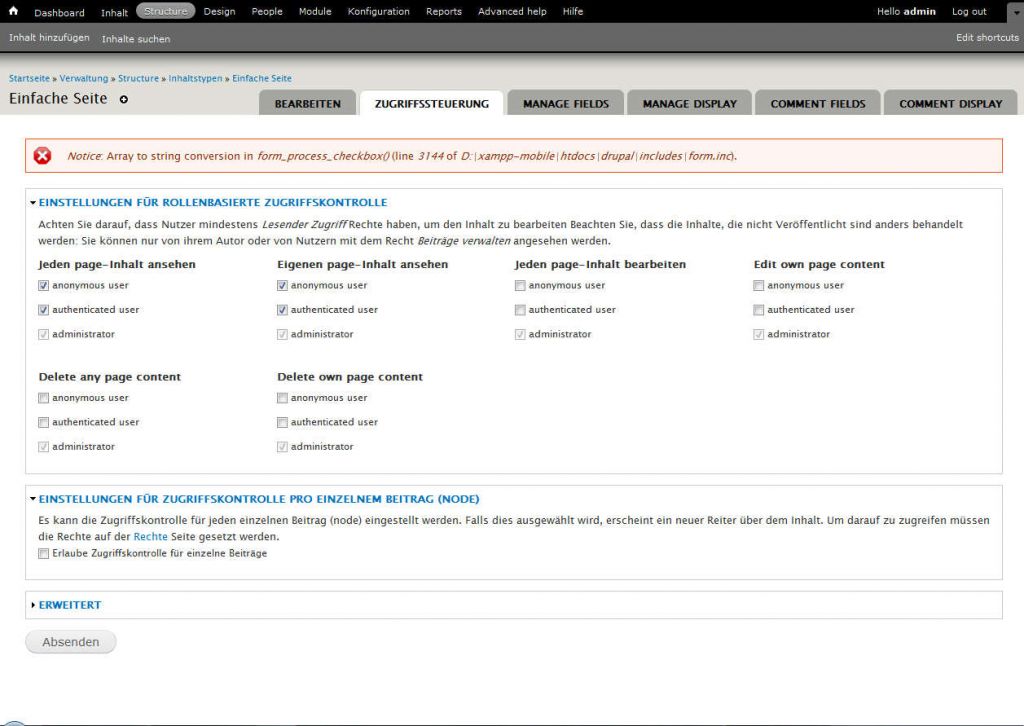The height and width of the screenshot is (726, 1024).
Task: Go to the home icon in admin bar
Action: click(x=13, y=11)
